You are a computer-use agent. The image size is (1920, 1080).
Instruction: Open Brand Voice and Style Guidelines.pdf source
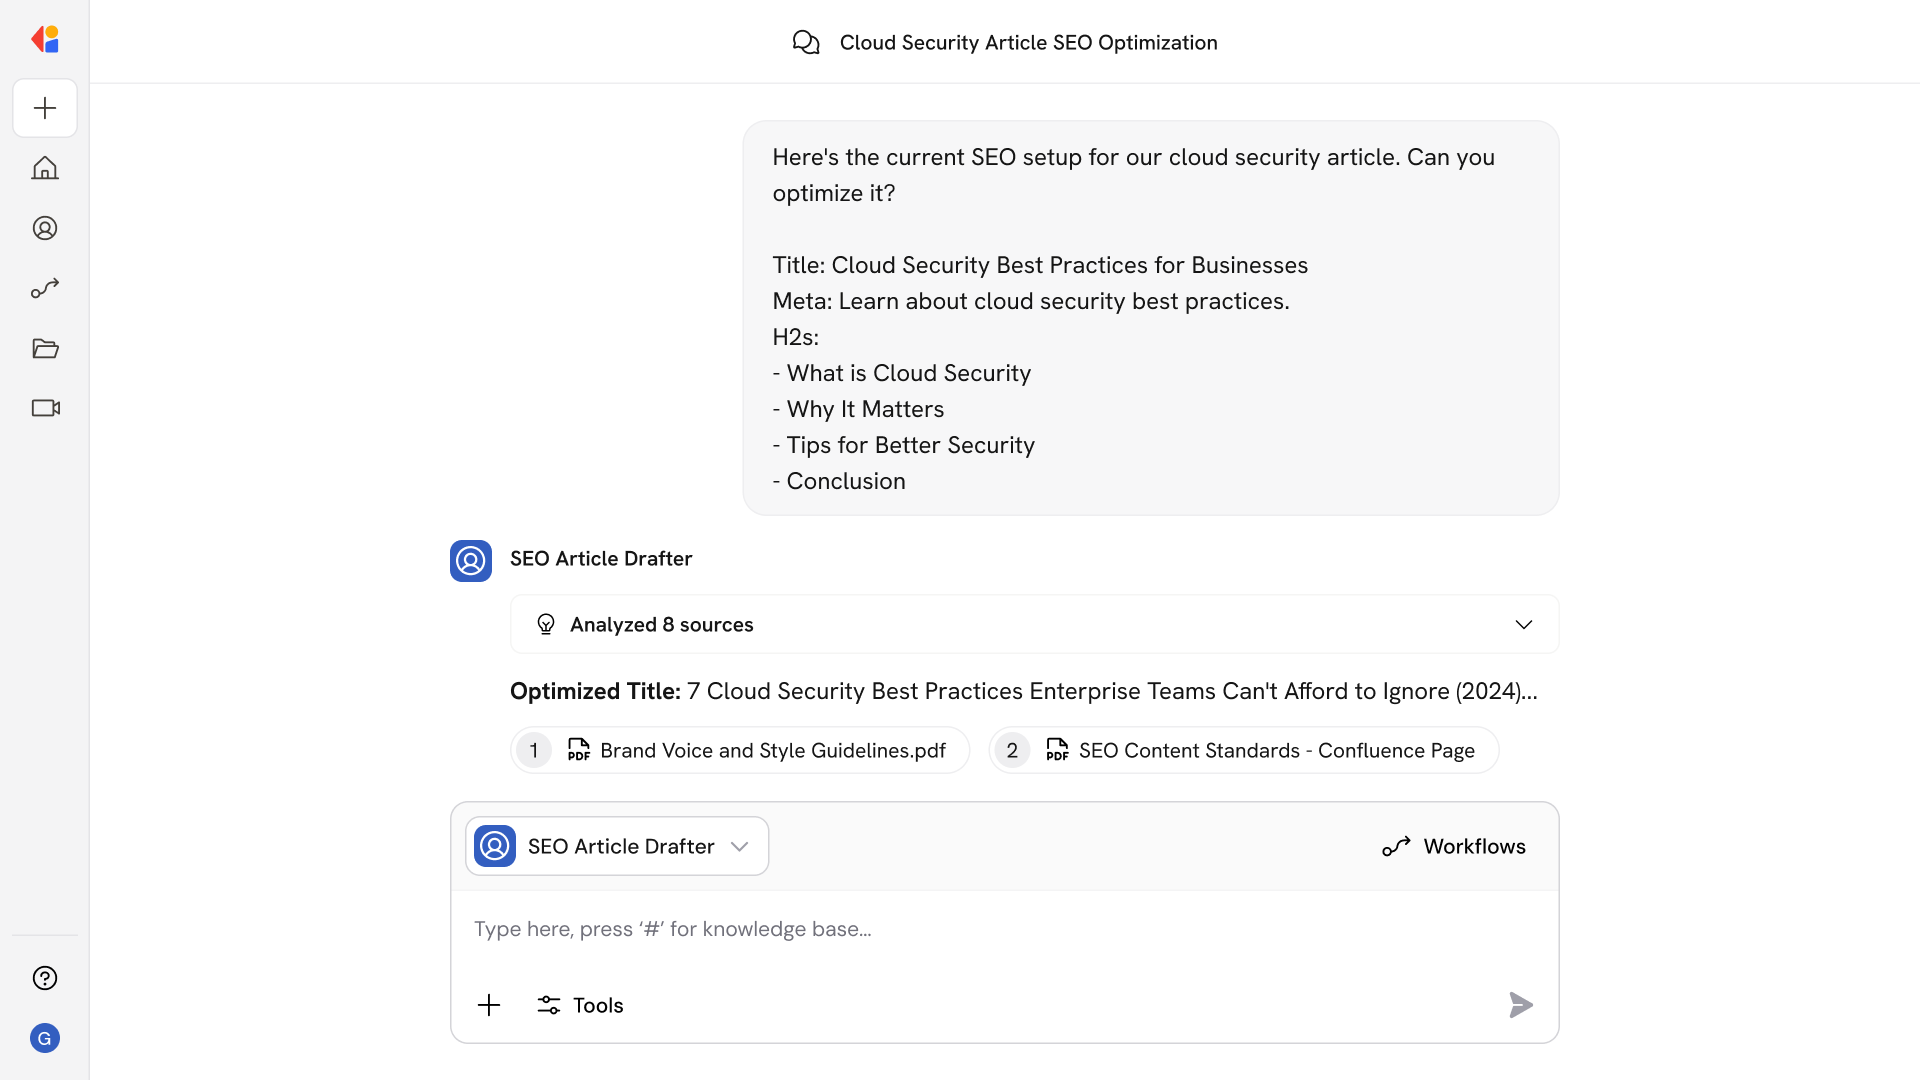point(740,750)
